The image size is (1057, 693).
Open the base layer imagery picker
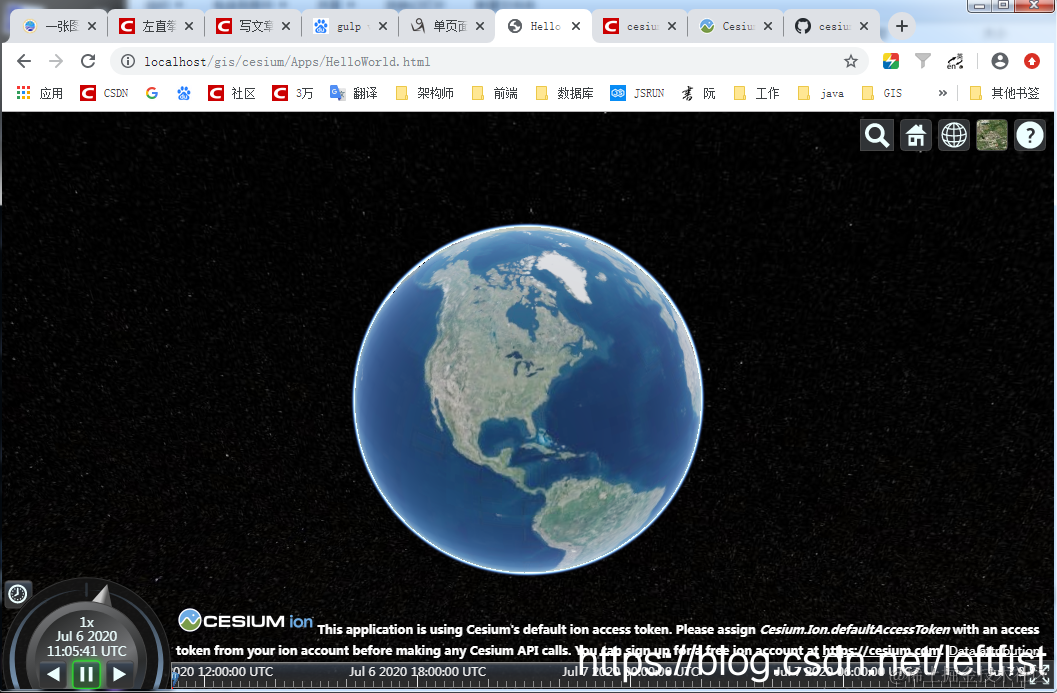[992, 135]
